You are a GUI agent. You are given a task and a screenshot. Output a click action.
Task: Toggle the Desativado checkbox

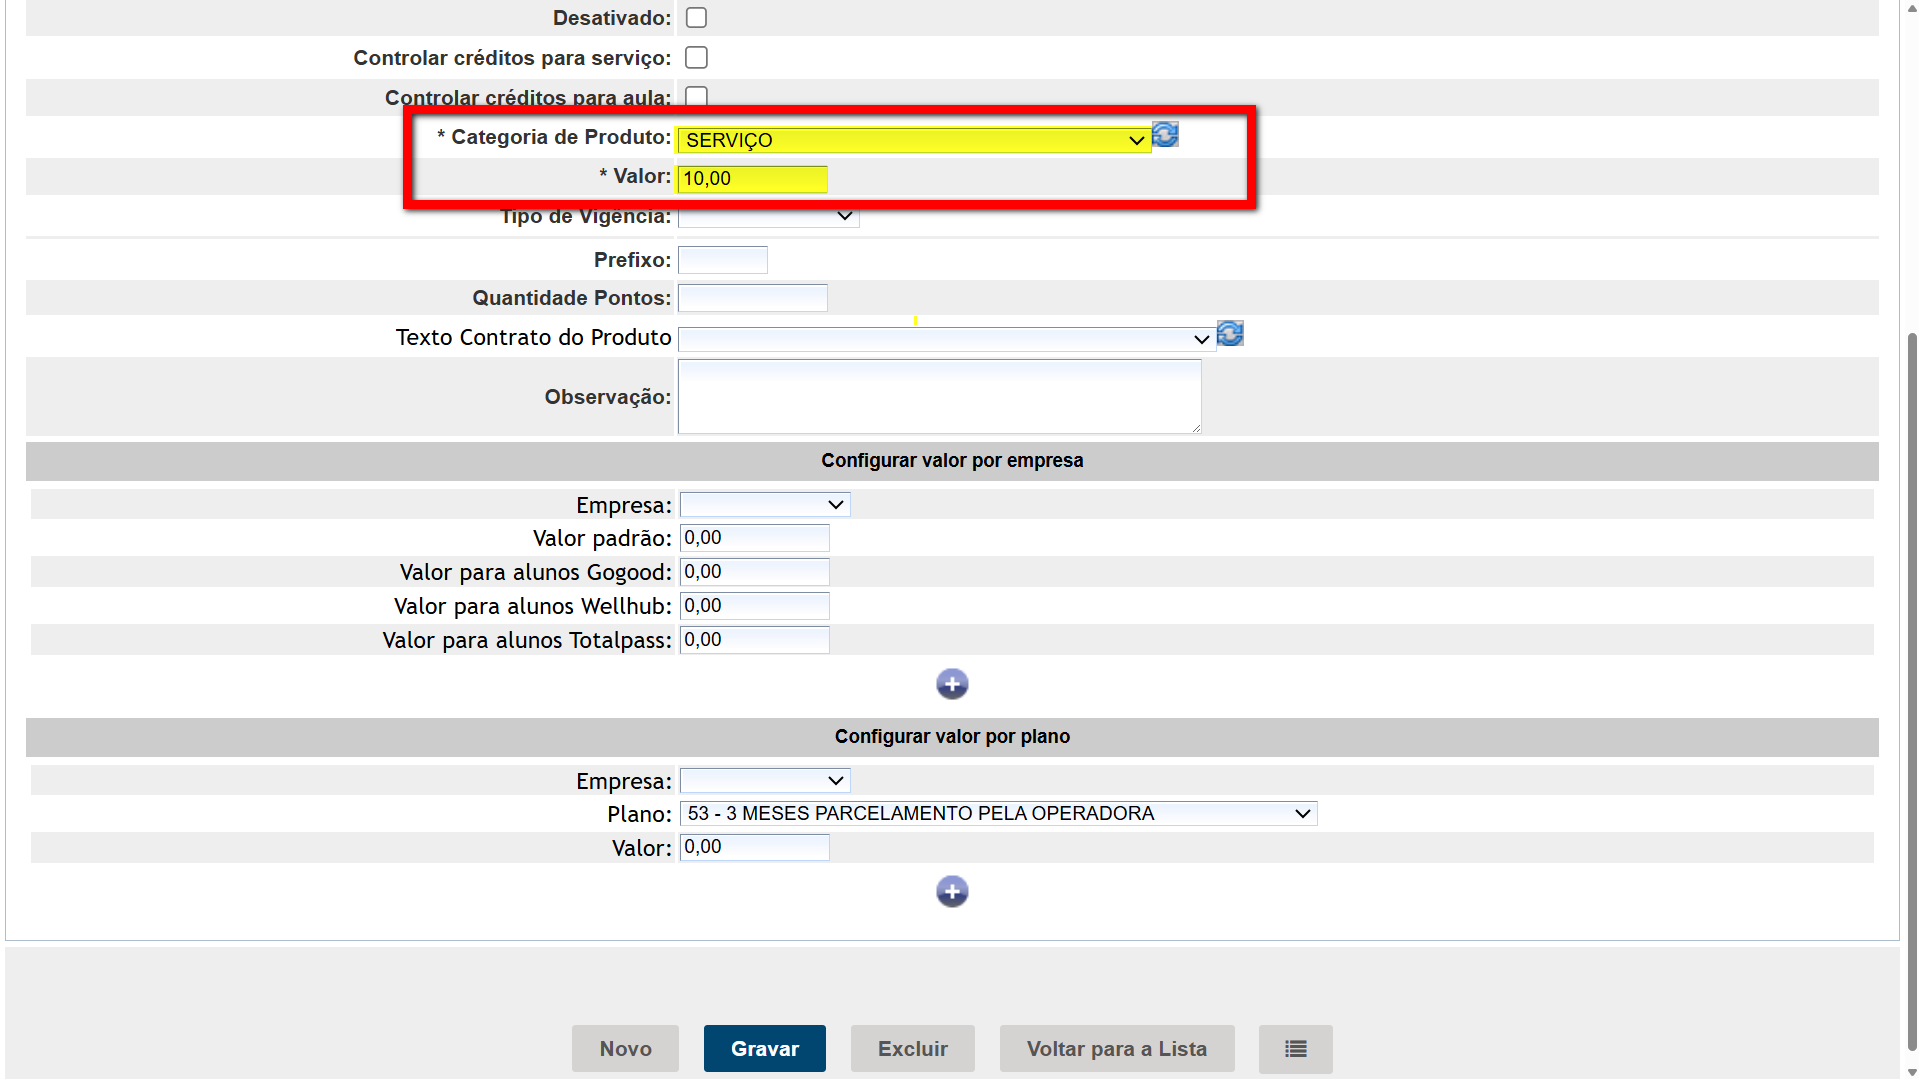[696, 18]
